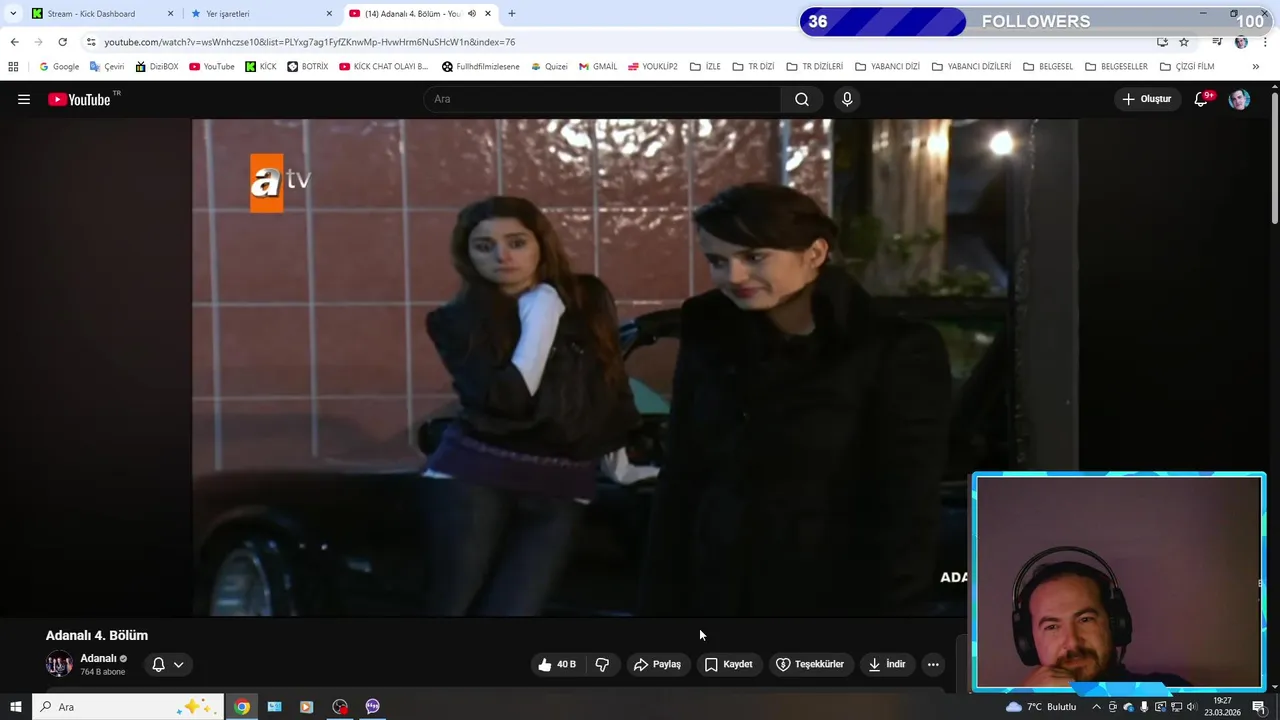1280x720 pixels.
Task: Click the Chrome address bar URL
Action: (x=310, y=42)
